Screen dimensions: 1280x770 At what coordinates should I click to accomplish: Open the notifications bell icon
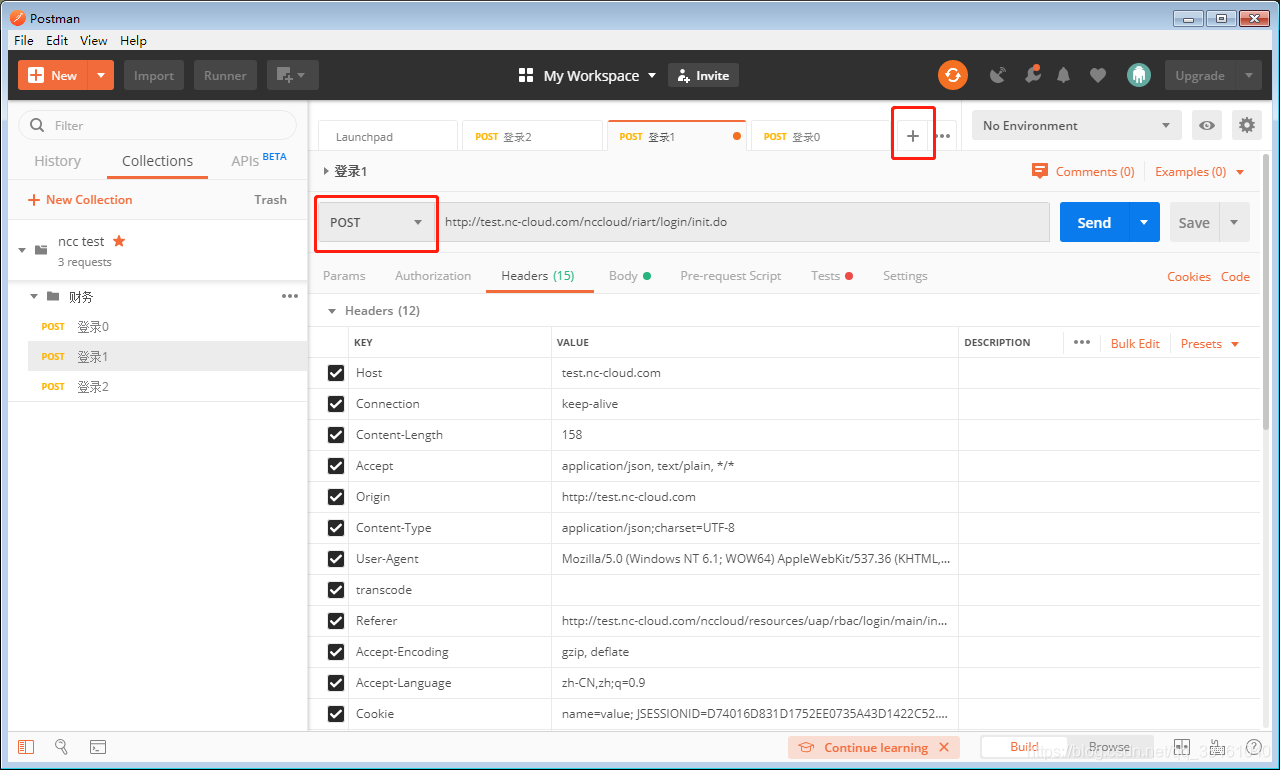pyautogui.click(x=1063, y=75)
